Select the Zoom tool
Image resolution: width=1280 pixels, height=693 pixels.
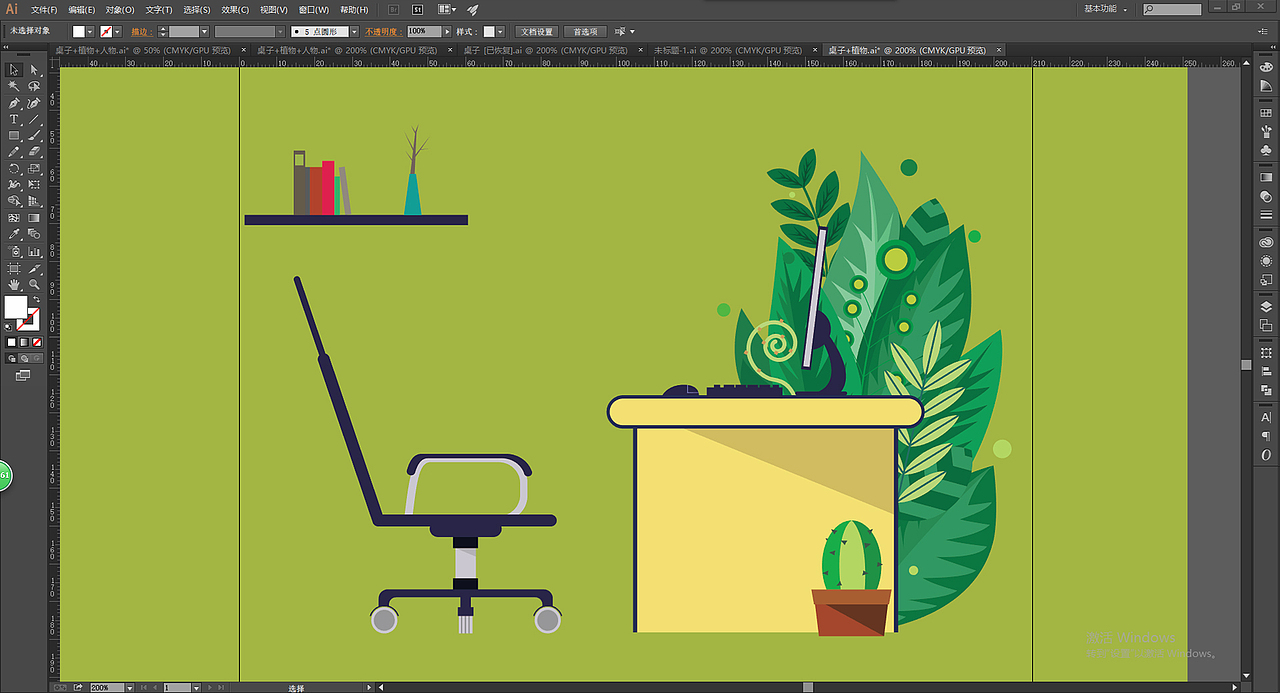pyautogui.click(x=33, y=284)
